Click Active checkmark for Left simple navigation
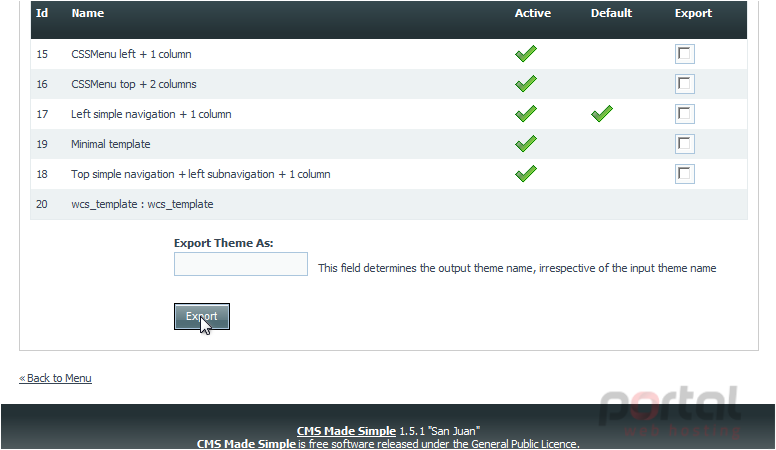This screenshot has width=776, height=450. 526,113
